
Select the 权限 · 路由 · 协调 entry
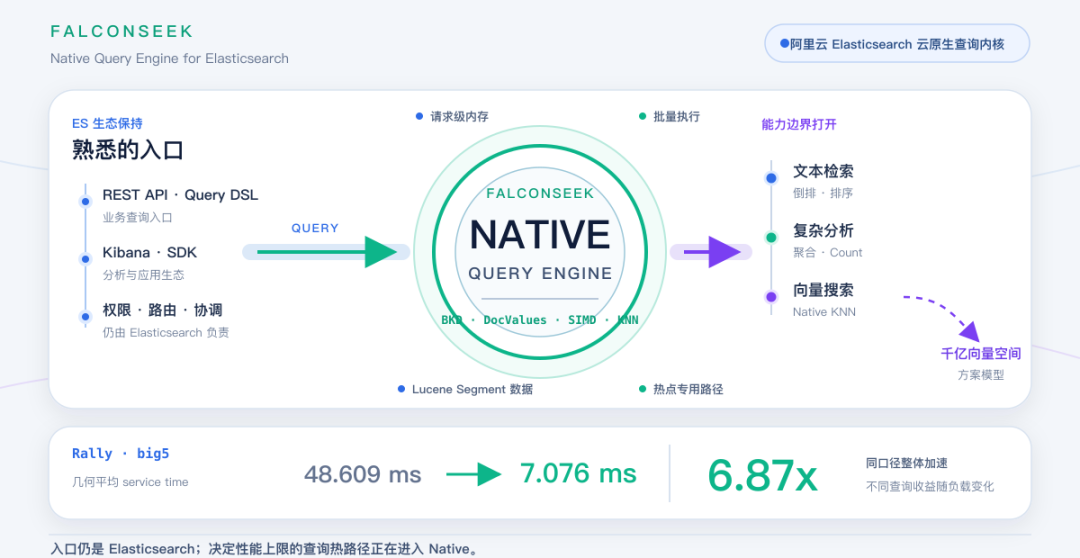163,311
